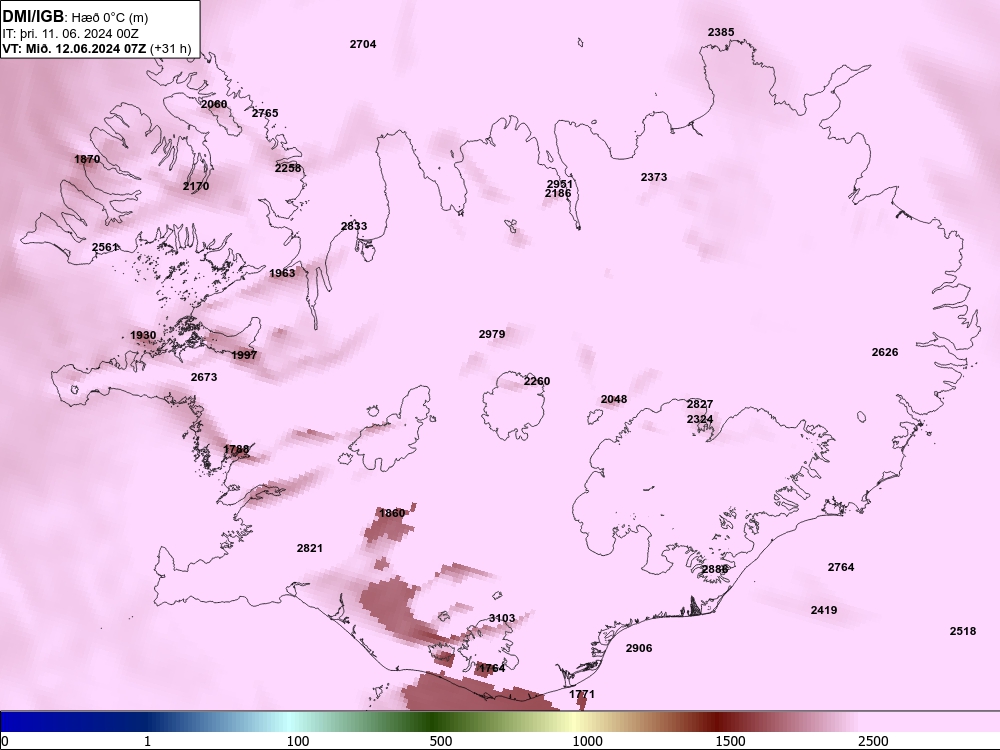Click the dark green section of the color bar
This screenshot has width=1000, height=750.
pos(434,721)
